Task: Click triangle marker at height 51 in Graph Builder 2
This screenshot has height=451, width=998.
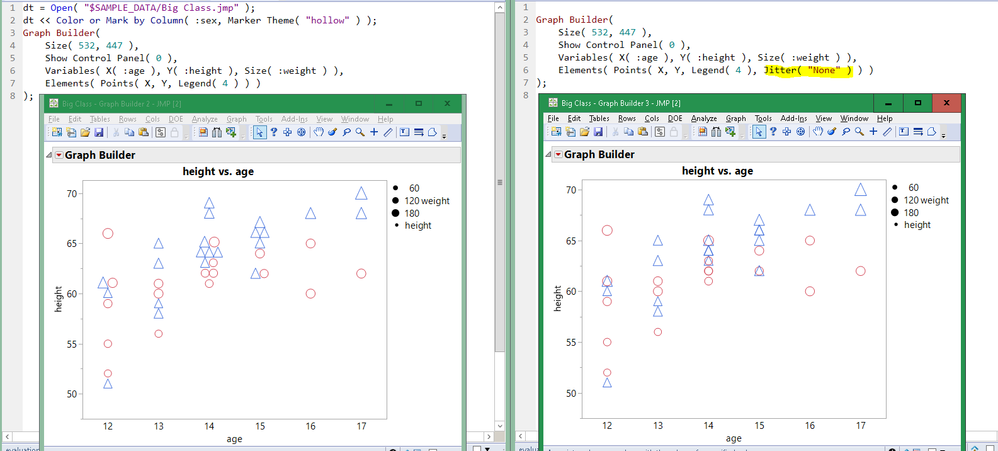Action: click(x=108, y=384)
